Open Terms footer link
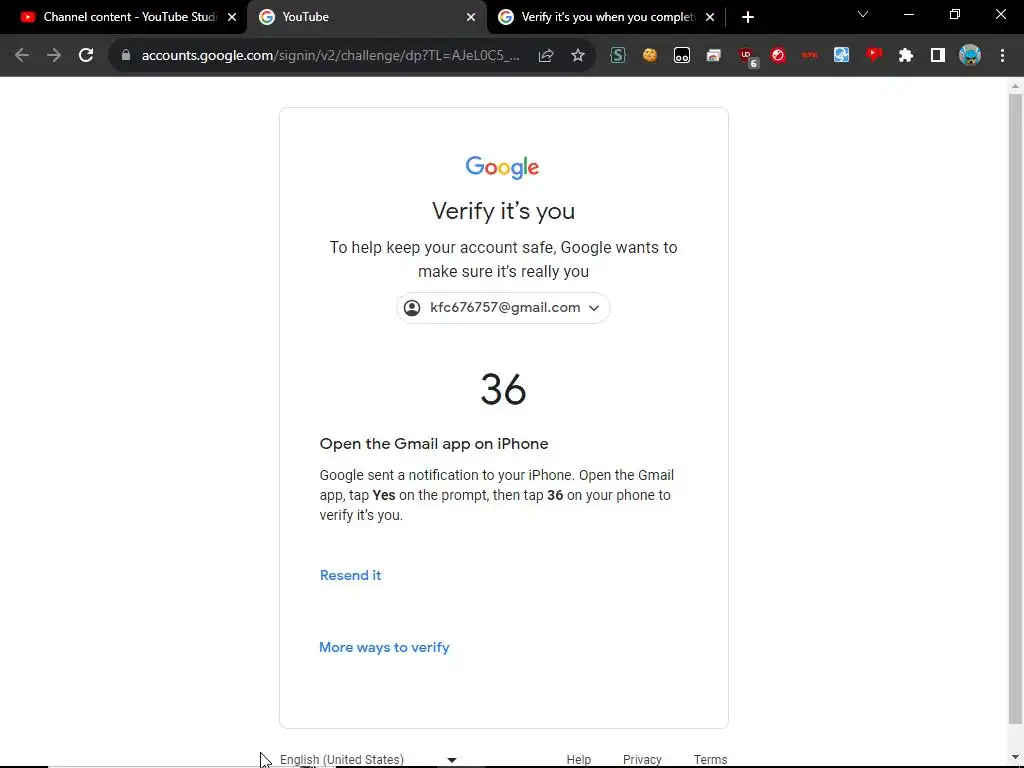 pos(711,760)
